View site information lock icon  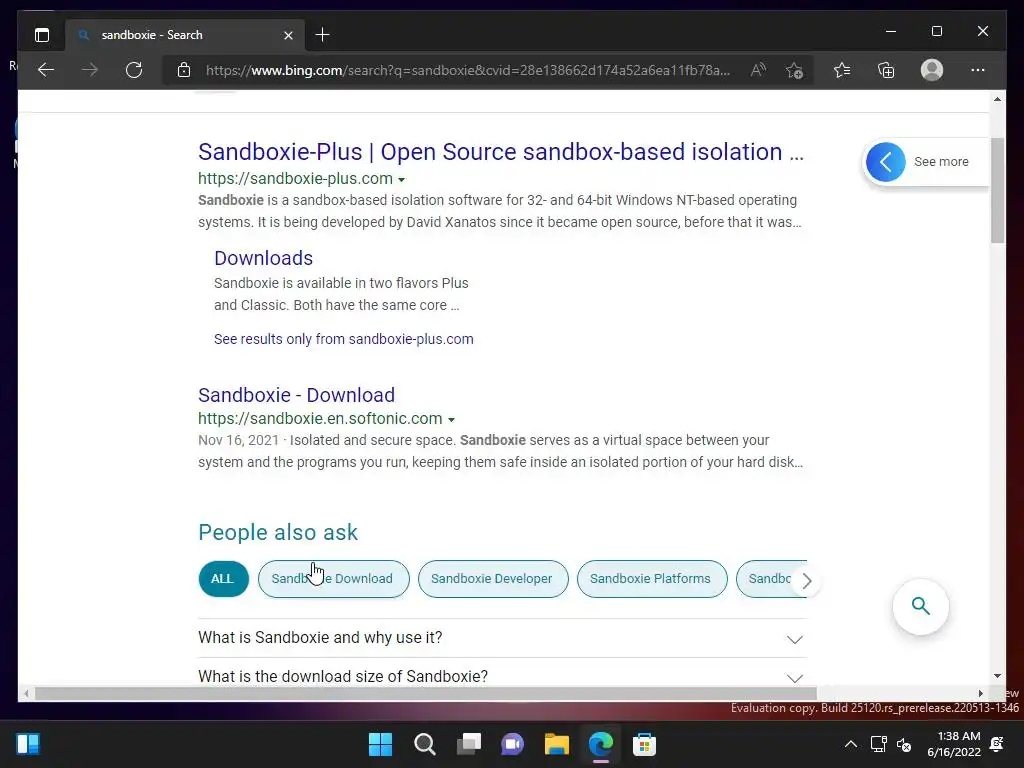point(184,70)
